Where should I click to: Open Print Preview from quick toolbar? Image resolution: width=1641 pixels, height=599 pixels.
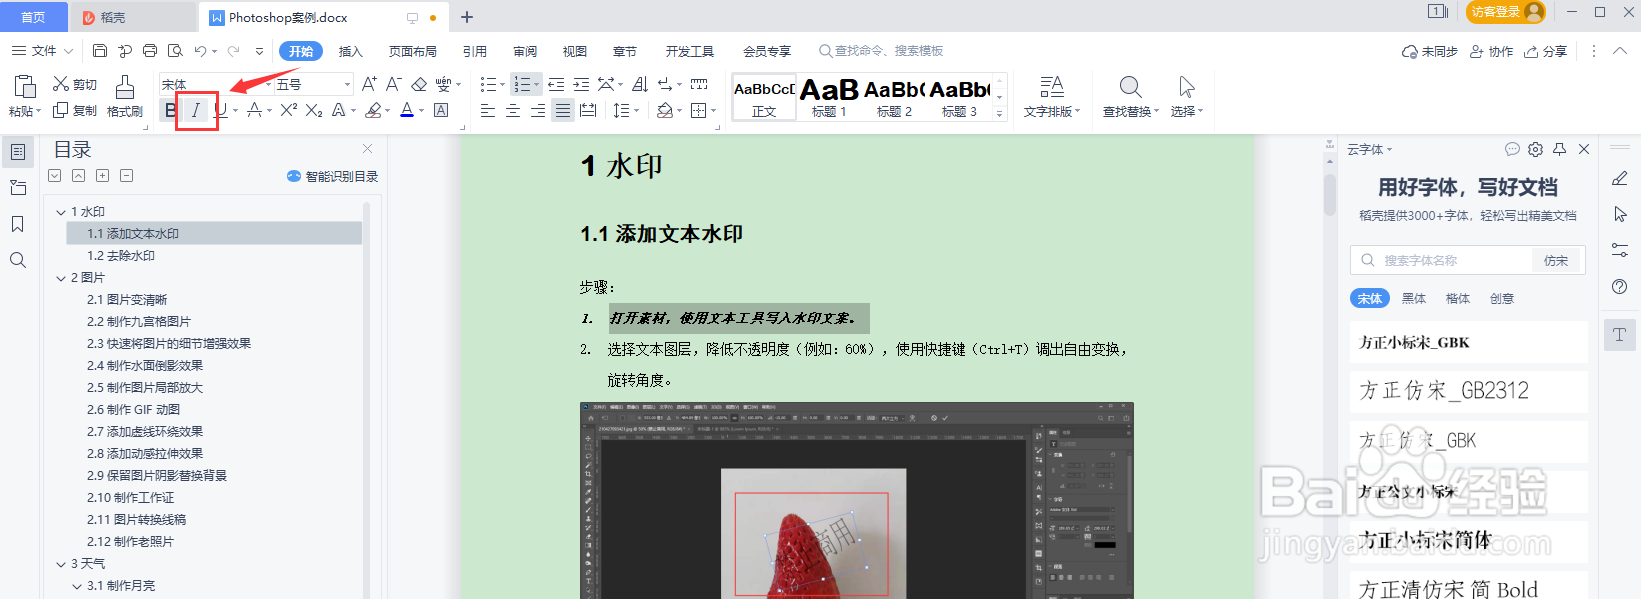pyautogui.click(x=175, y=51)
